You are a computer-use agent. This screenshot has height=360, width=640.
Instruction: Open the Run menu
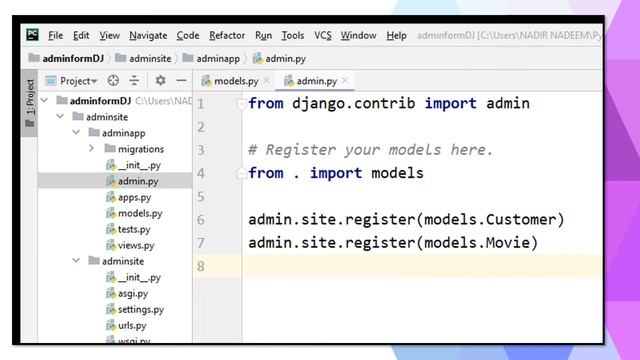pyautogui.click(x=263, y=36)
